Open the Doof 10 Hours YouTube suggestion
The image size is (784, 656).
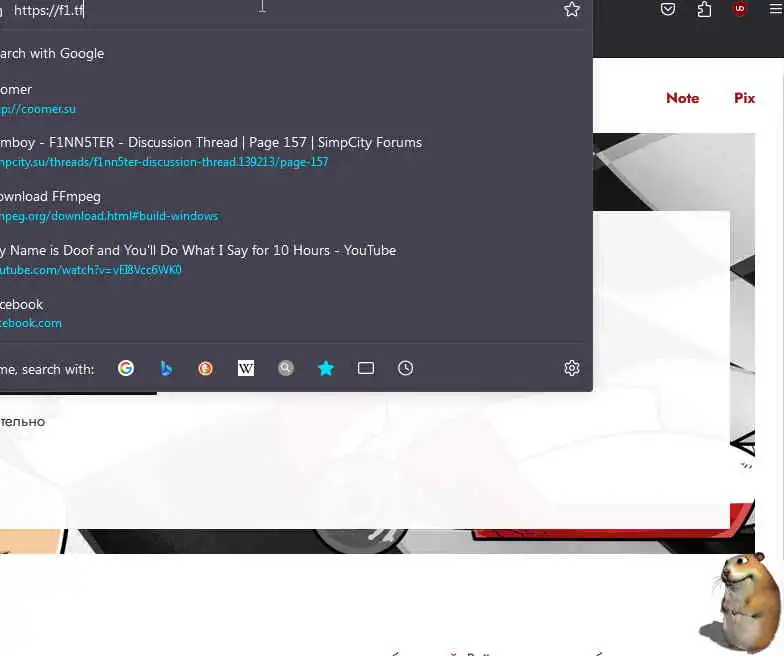pos(292,260)
